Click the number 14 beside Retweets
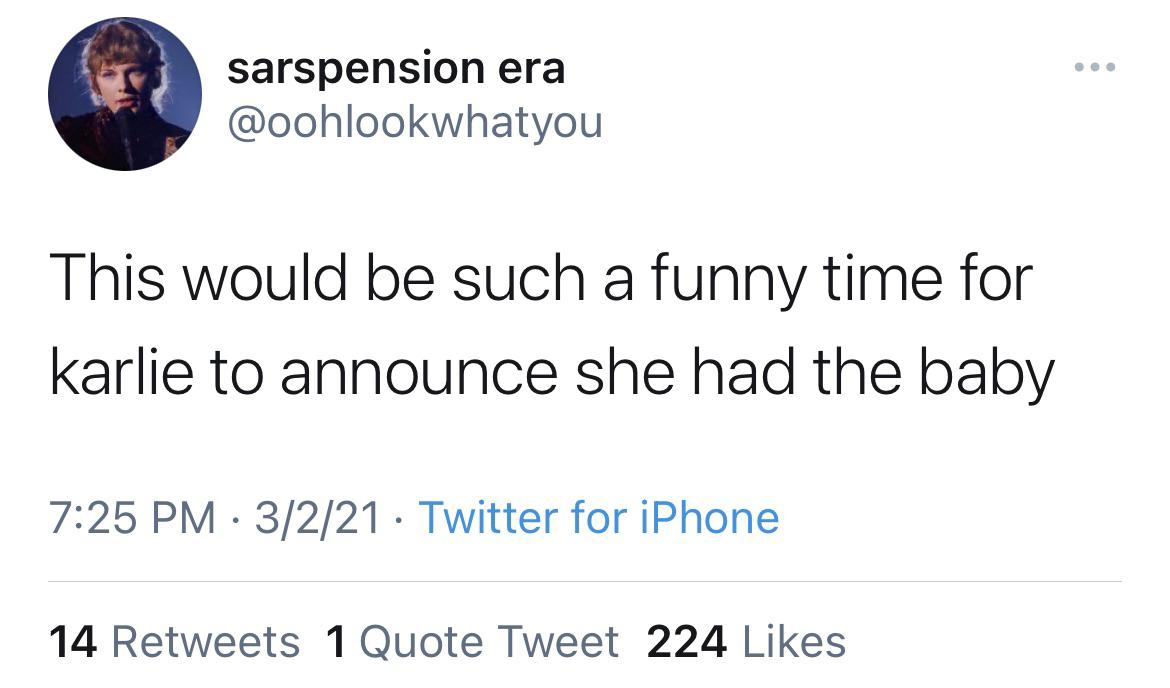The image size is (1170, 688). click(x=72, y=641)
